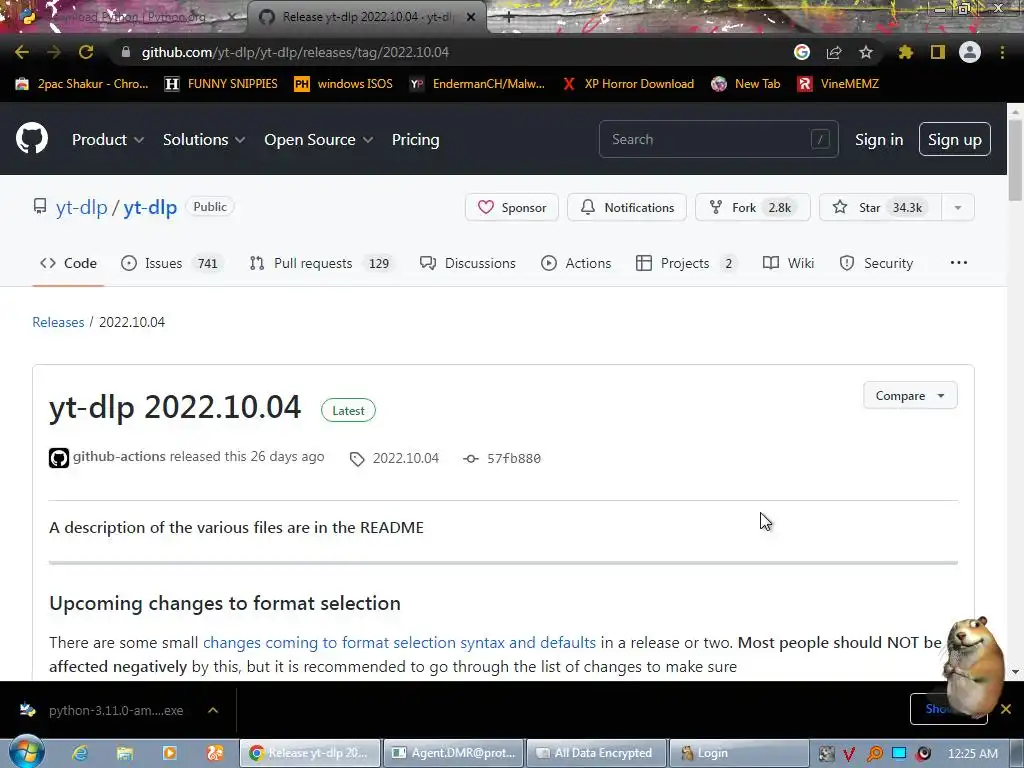This screenshot has width=1024, height=768.
Task: Open the Compare dropdown
Action: coord(910,395)
